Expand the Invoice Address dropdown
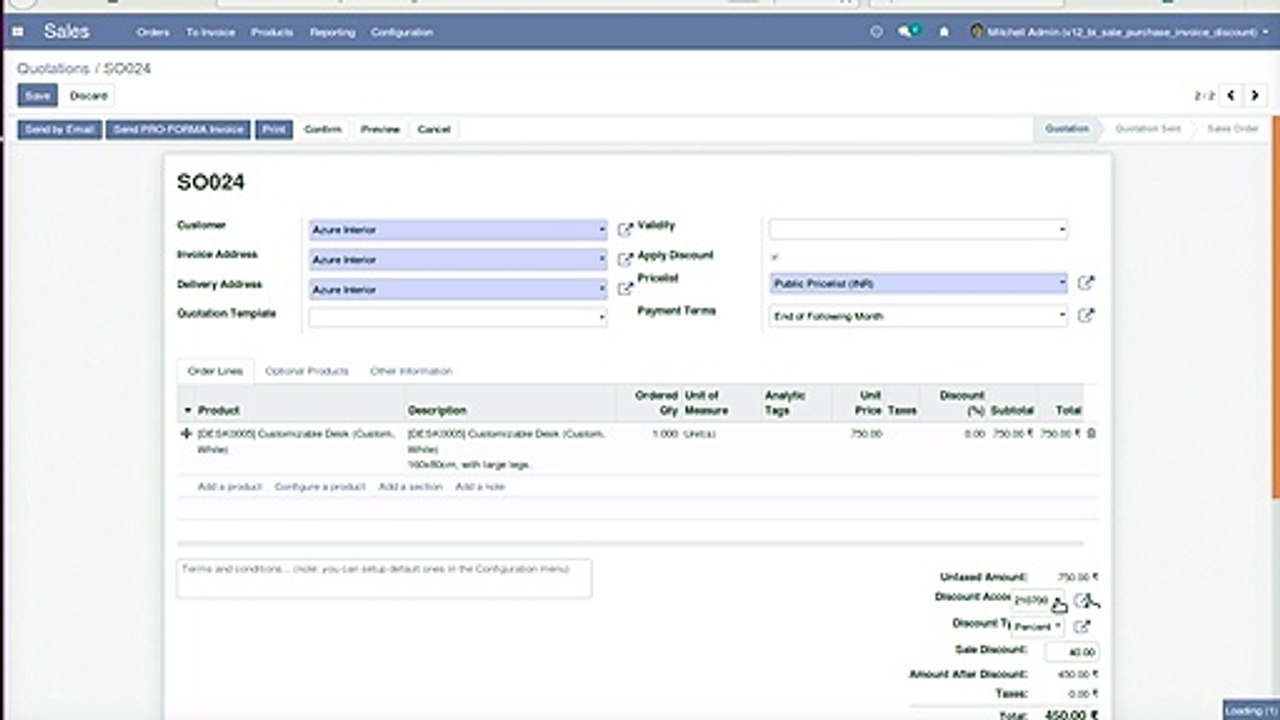Screen dimensions: 1280x720 pyautogui.click(x=602, y=260)
